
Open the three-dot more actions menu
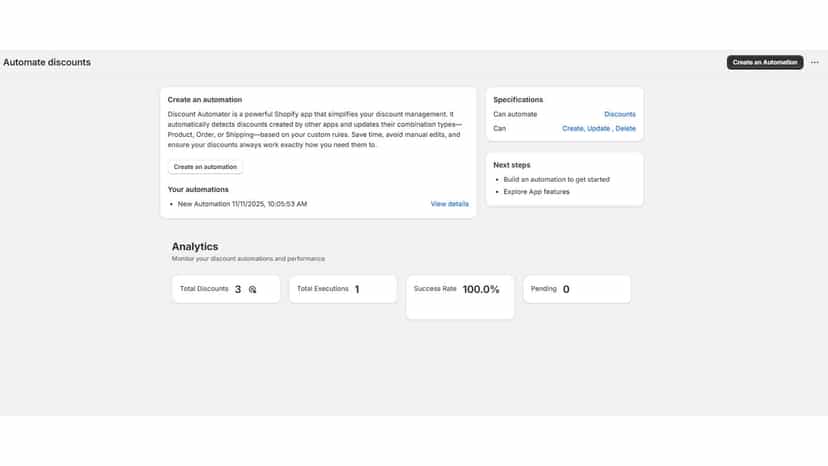pyautogui.click(x=814, y=62)
